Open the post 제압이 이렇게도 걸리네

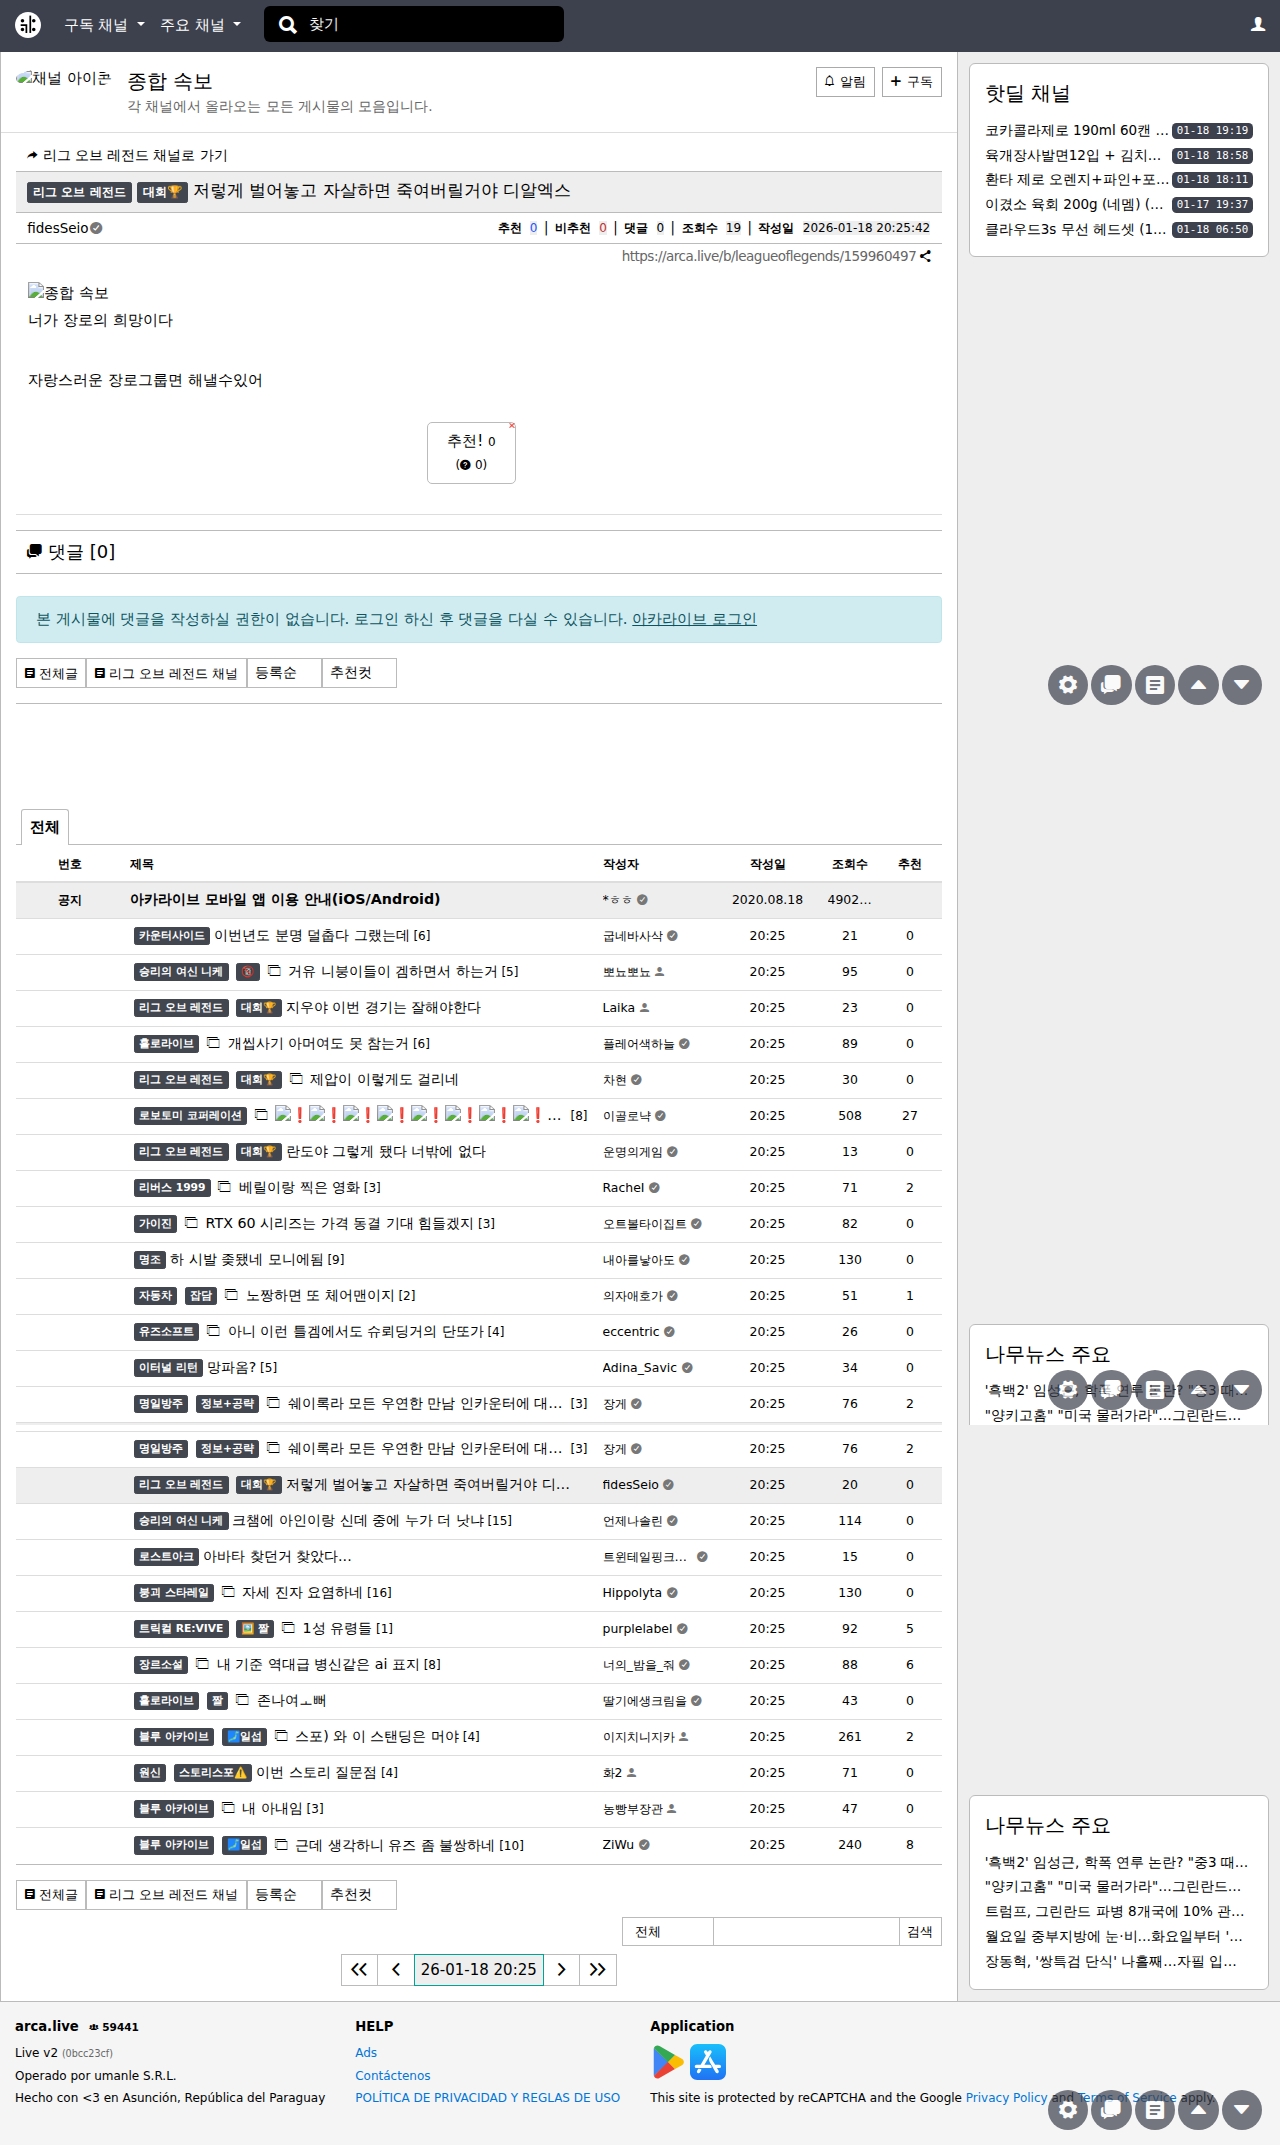(x=384, y=1080)
